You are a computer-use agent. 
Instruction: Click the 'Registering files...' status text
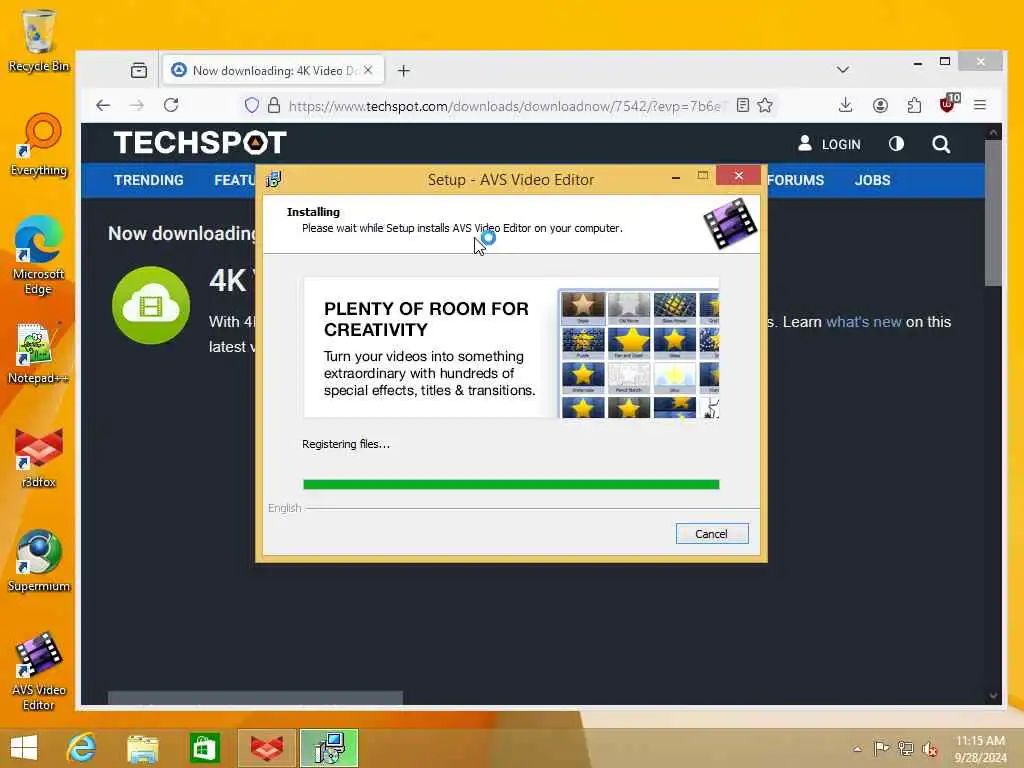click(345, 444)
